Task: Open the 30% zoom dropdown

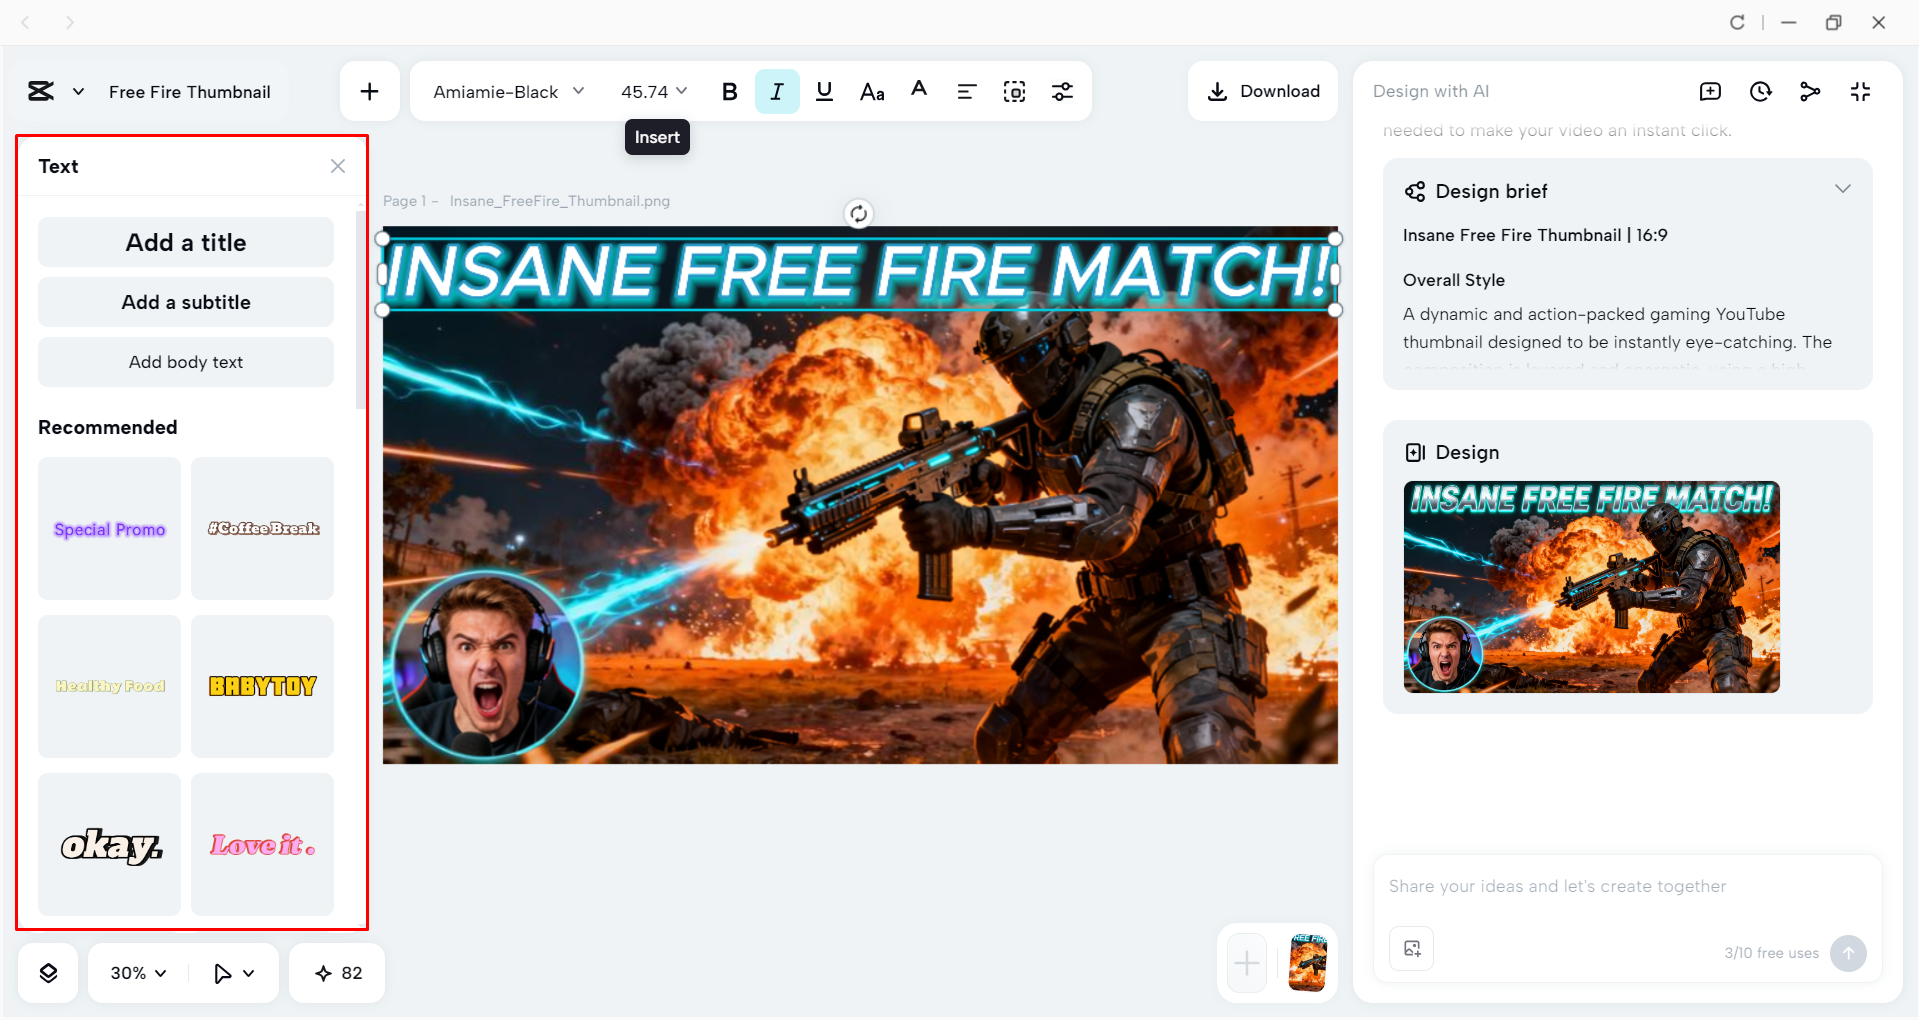Action: 138,973
